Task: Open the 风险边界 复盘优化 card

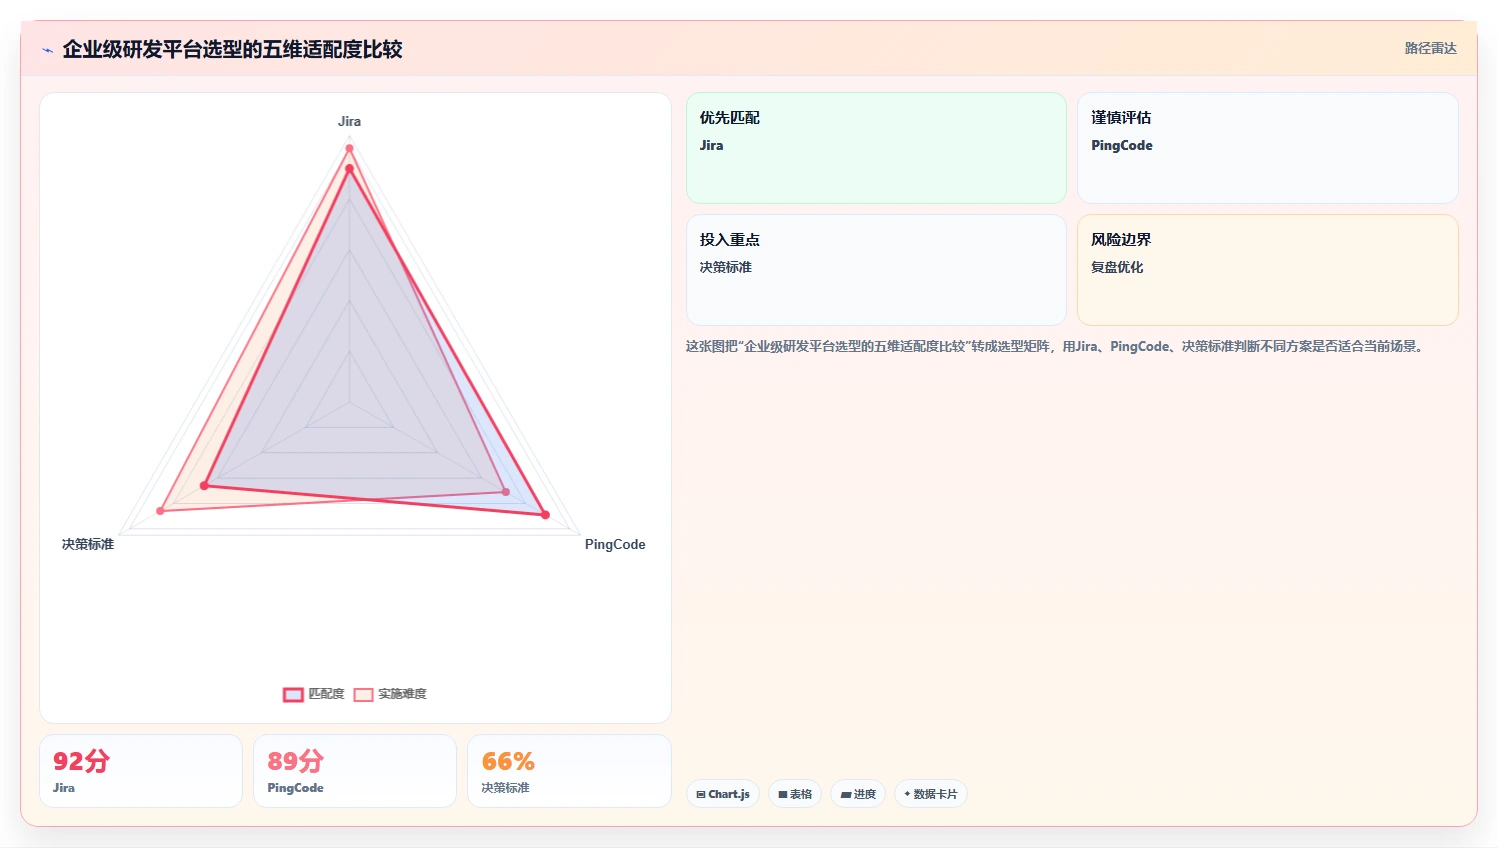Action: (x=1267, y=270)
